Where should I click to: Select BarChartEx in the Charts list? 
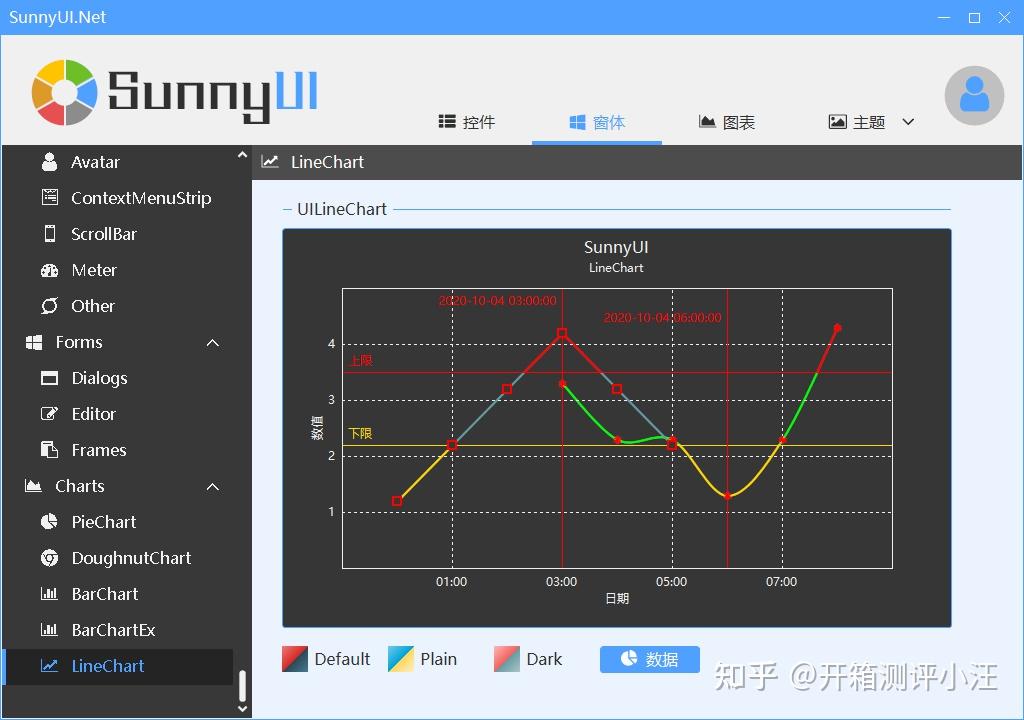tap(114, 629)
